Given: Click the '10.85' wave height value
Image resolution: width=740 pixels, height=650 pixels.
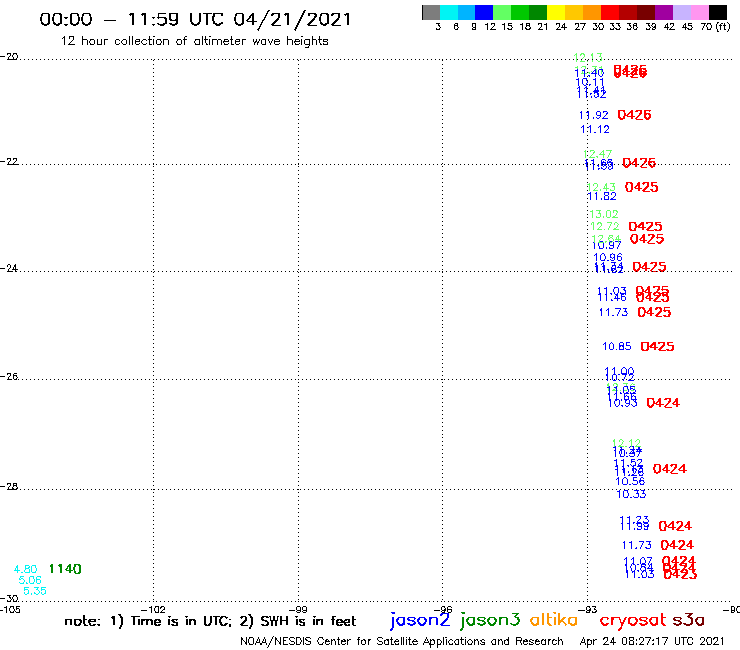Looking at the screenshot, I should point(617,346).
